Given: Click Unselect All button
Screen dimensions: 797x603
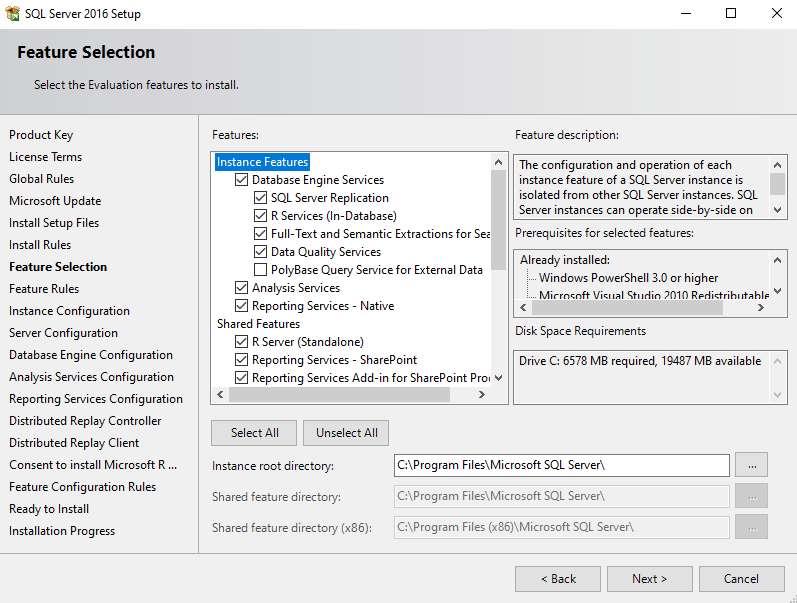Looking at the screenshot, I should point(347,433).
